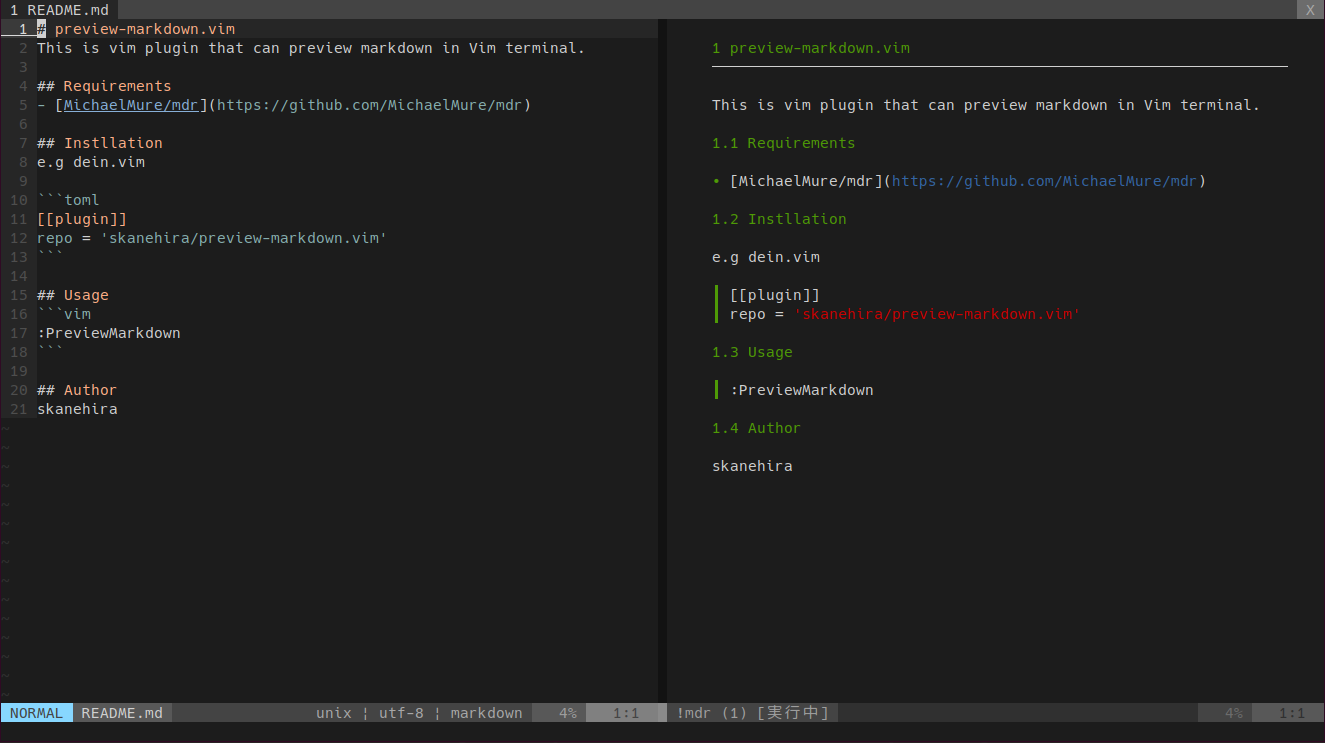Click the rendered description sentence in the preview pane

point(986,105)
